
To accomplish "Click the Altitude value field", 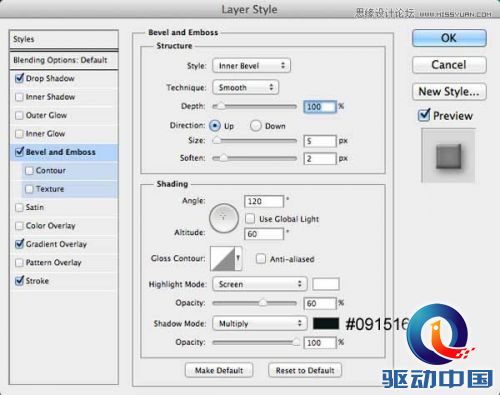I will tap(264, 234).
